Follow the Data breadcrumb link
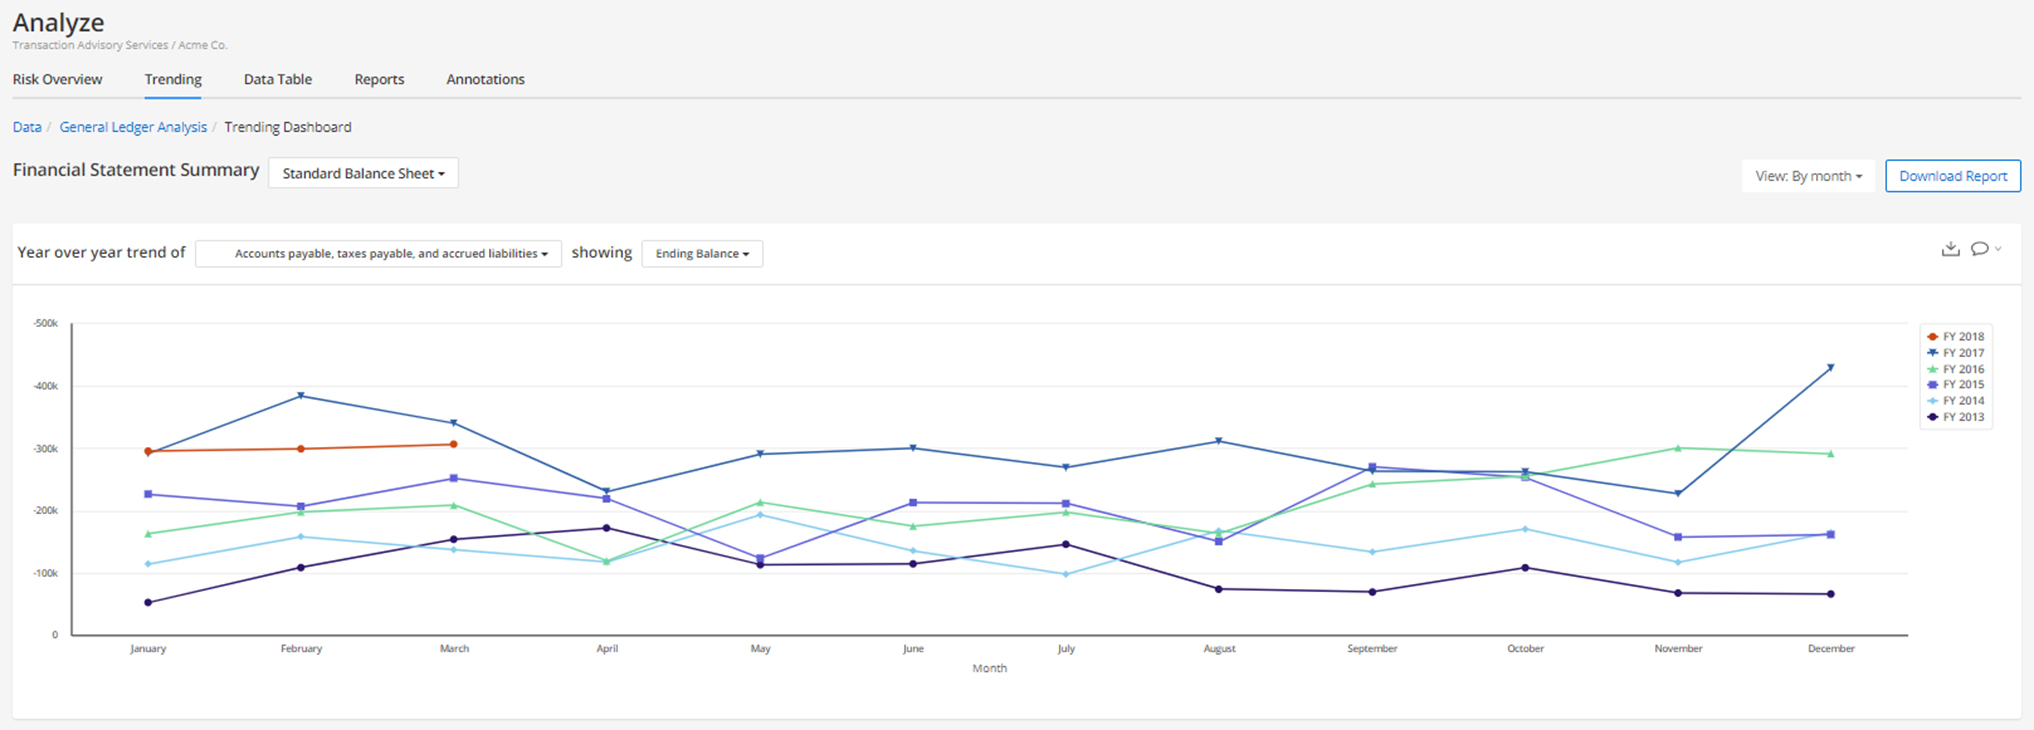This screenshot has width=2034, height=730. (27, 127)
